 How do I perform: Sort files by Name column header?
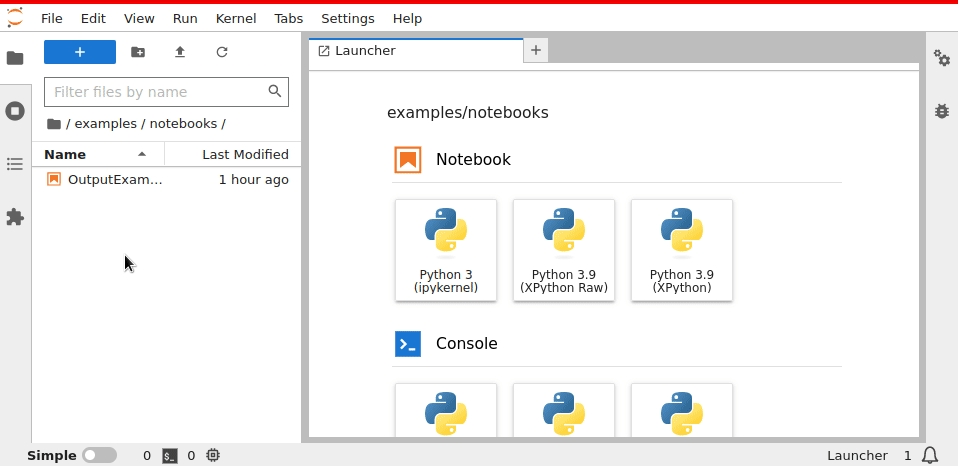pyautogui.click(x=98, y=155)
